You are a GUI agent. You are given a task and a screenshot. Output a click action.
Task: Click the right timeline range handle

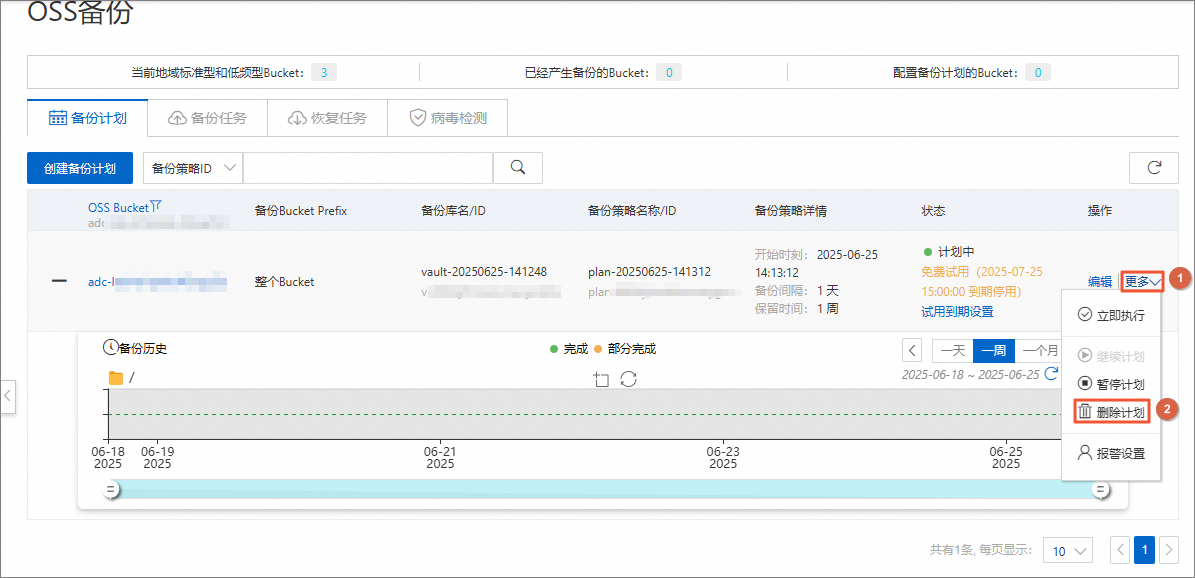point(1100,490)
